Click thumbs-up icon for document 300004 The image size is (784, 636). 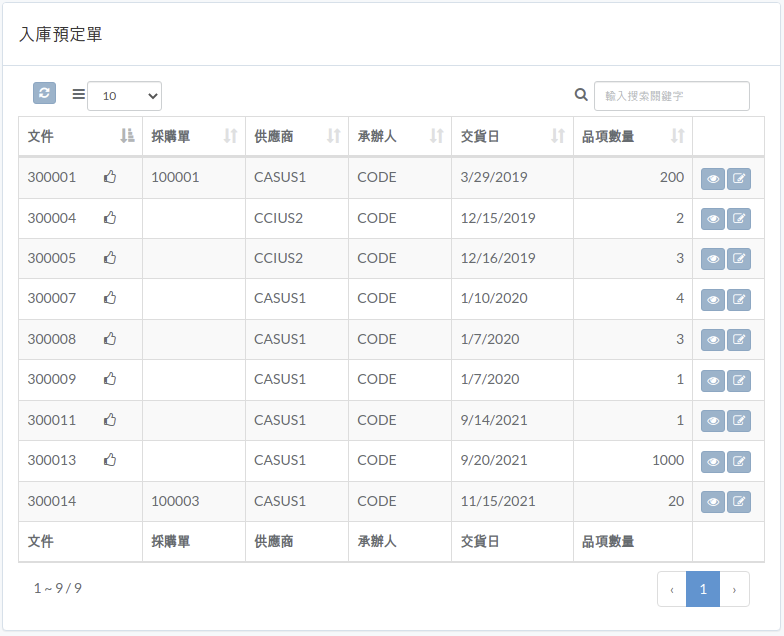click(x=110, y=218)
